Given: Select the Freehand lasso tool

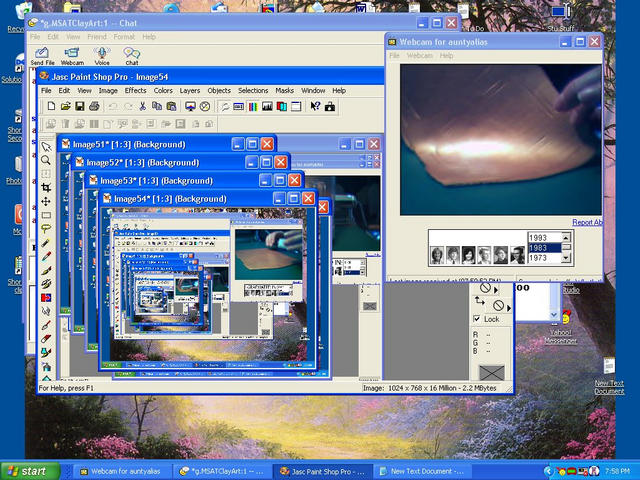Looking at the screenshot, I should click(46, 229).
